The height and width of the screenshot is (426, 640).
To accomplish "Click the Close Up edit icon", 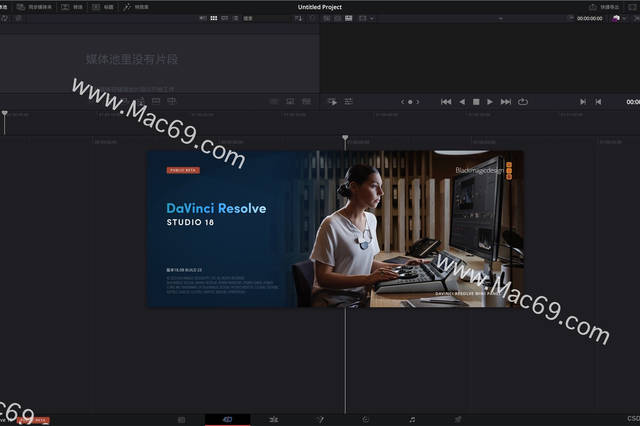I will tap(141, 101).
